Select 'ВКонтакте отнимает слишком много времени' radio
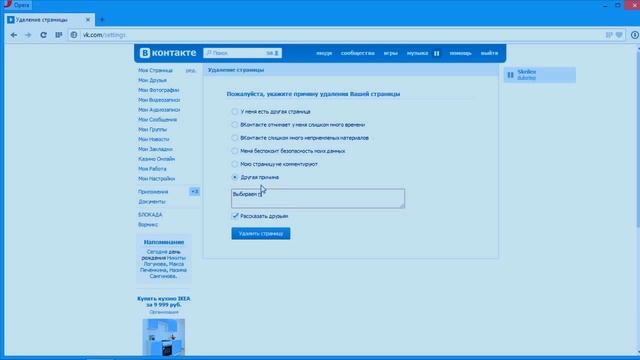Screen dimensions: 640x360 point(235,124)
